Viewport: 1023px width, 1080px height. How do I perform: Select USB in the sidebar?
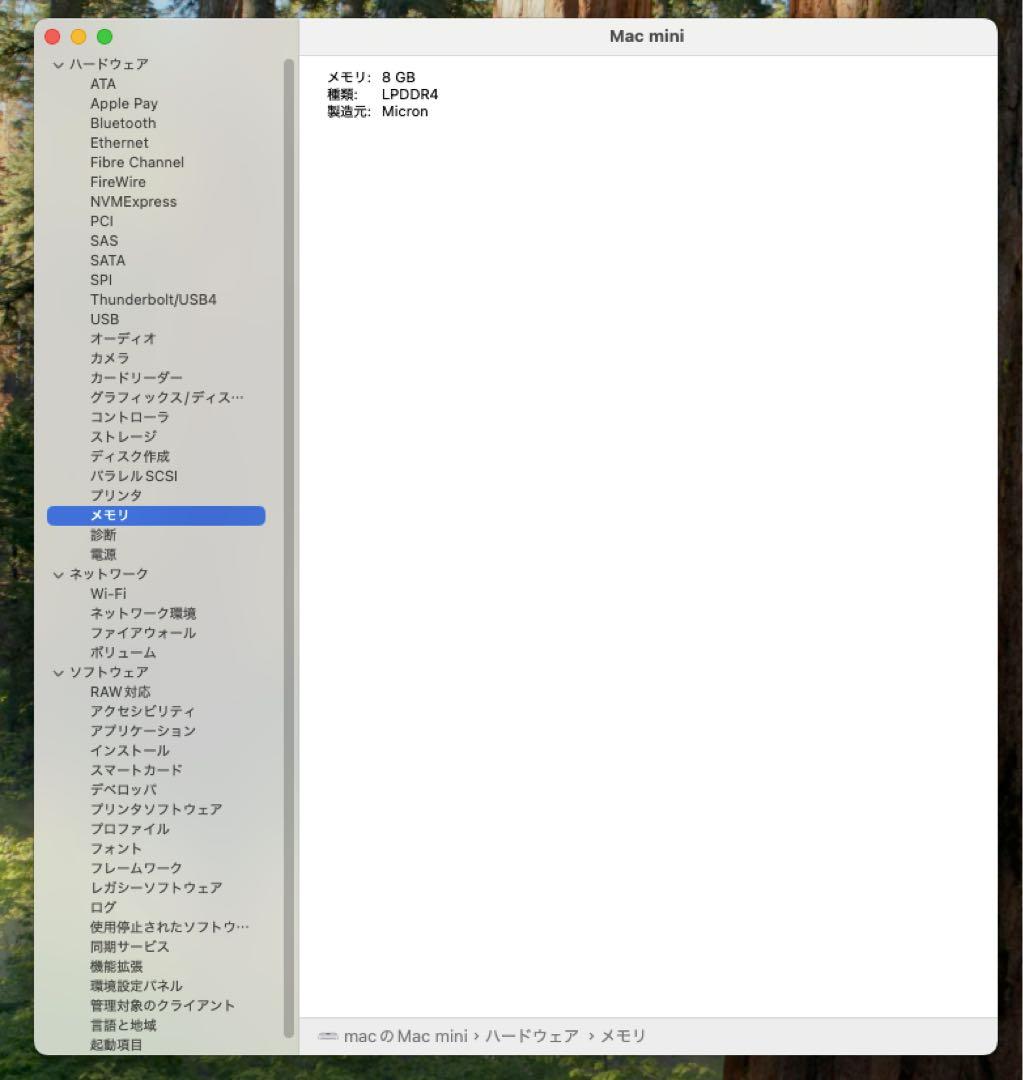(x=105, y=320)
